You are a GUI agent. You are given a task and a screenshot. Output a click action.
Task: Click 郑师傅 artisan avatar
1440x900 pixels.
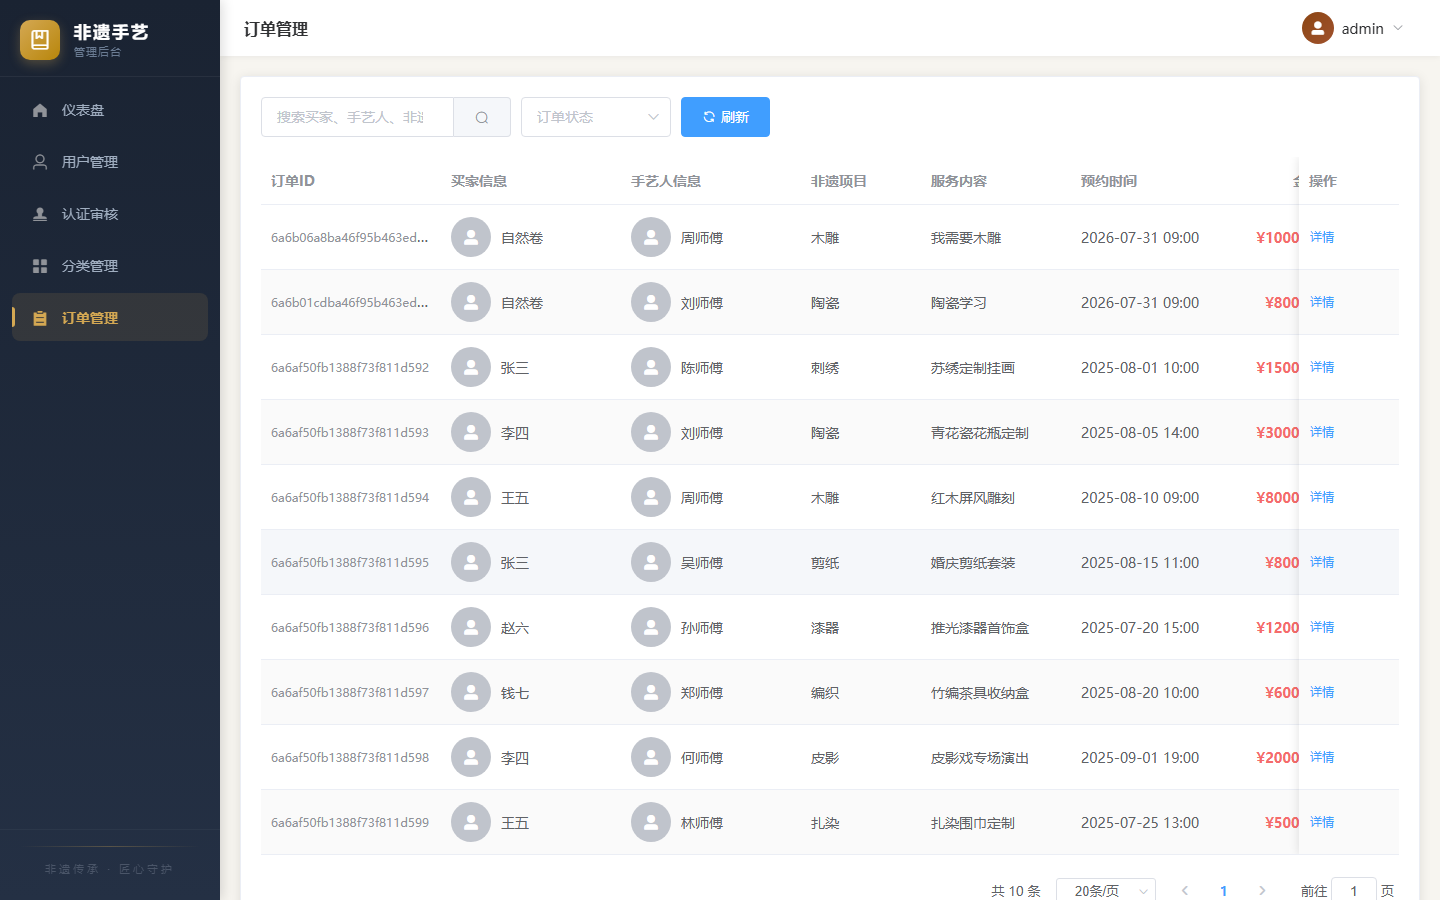(x=651, y=692)
